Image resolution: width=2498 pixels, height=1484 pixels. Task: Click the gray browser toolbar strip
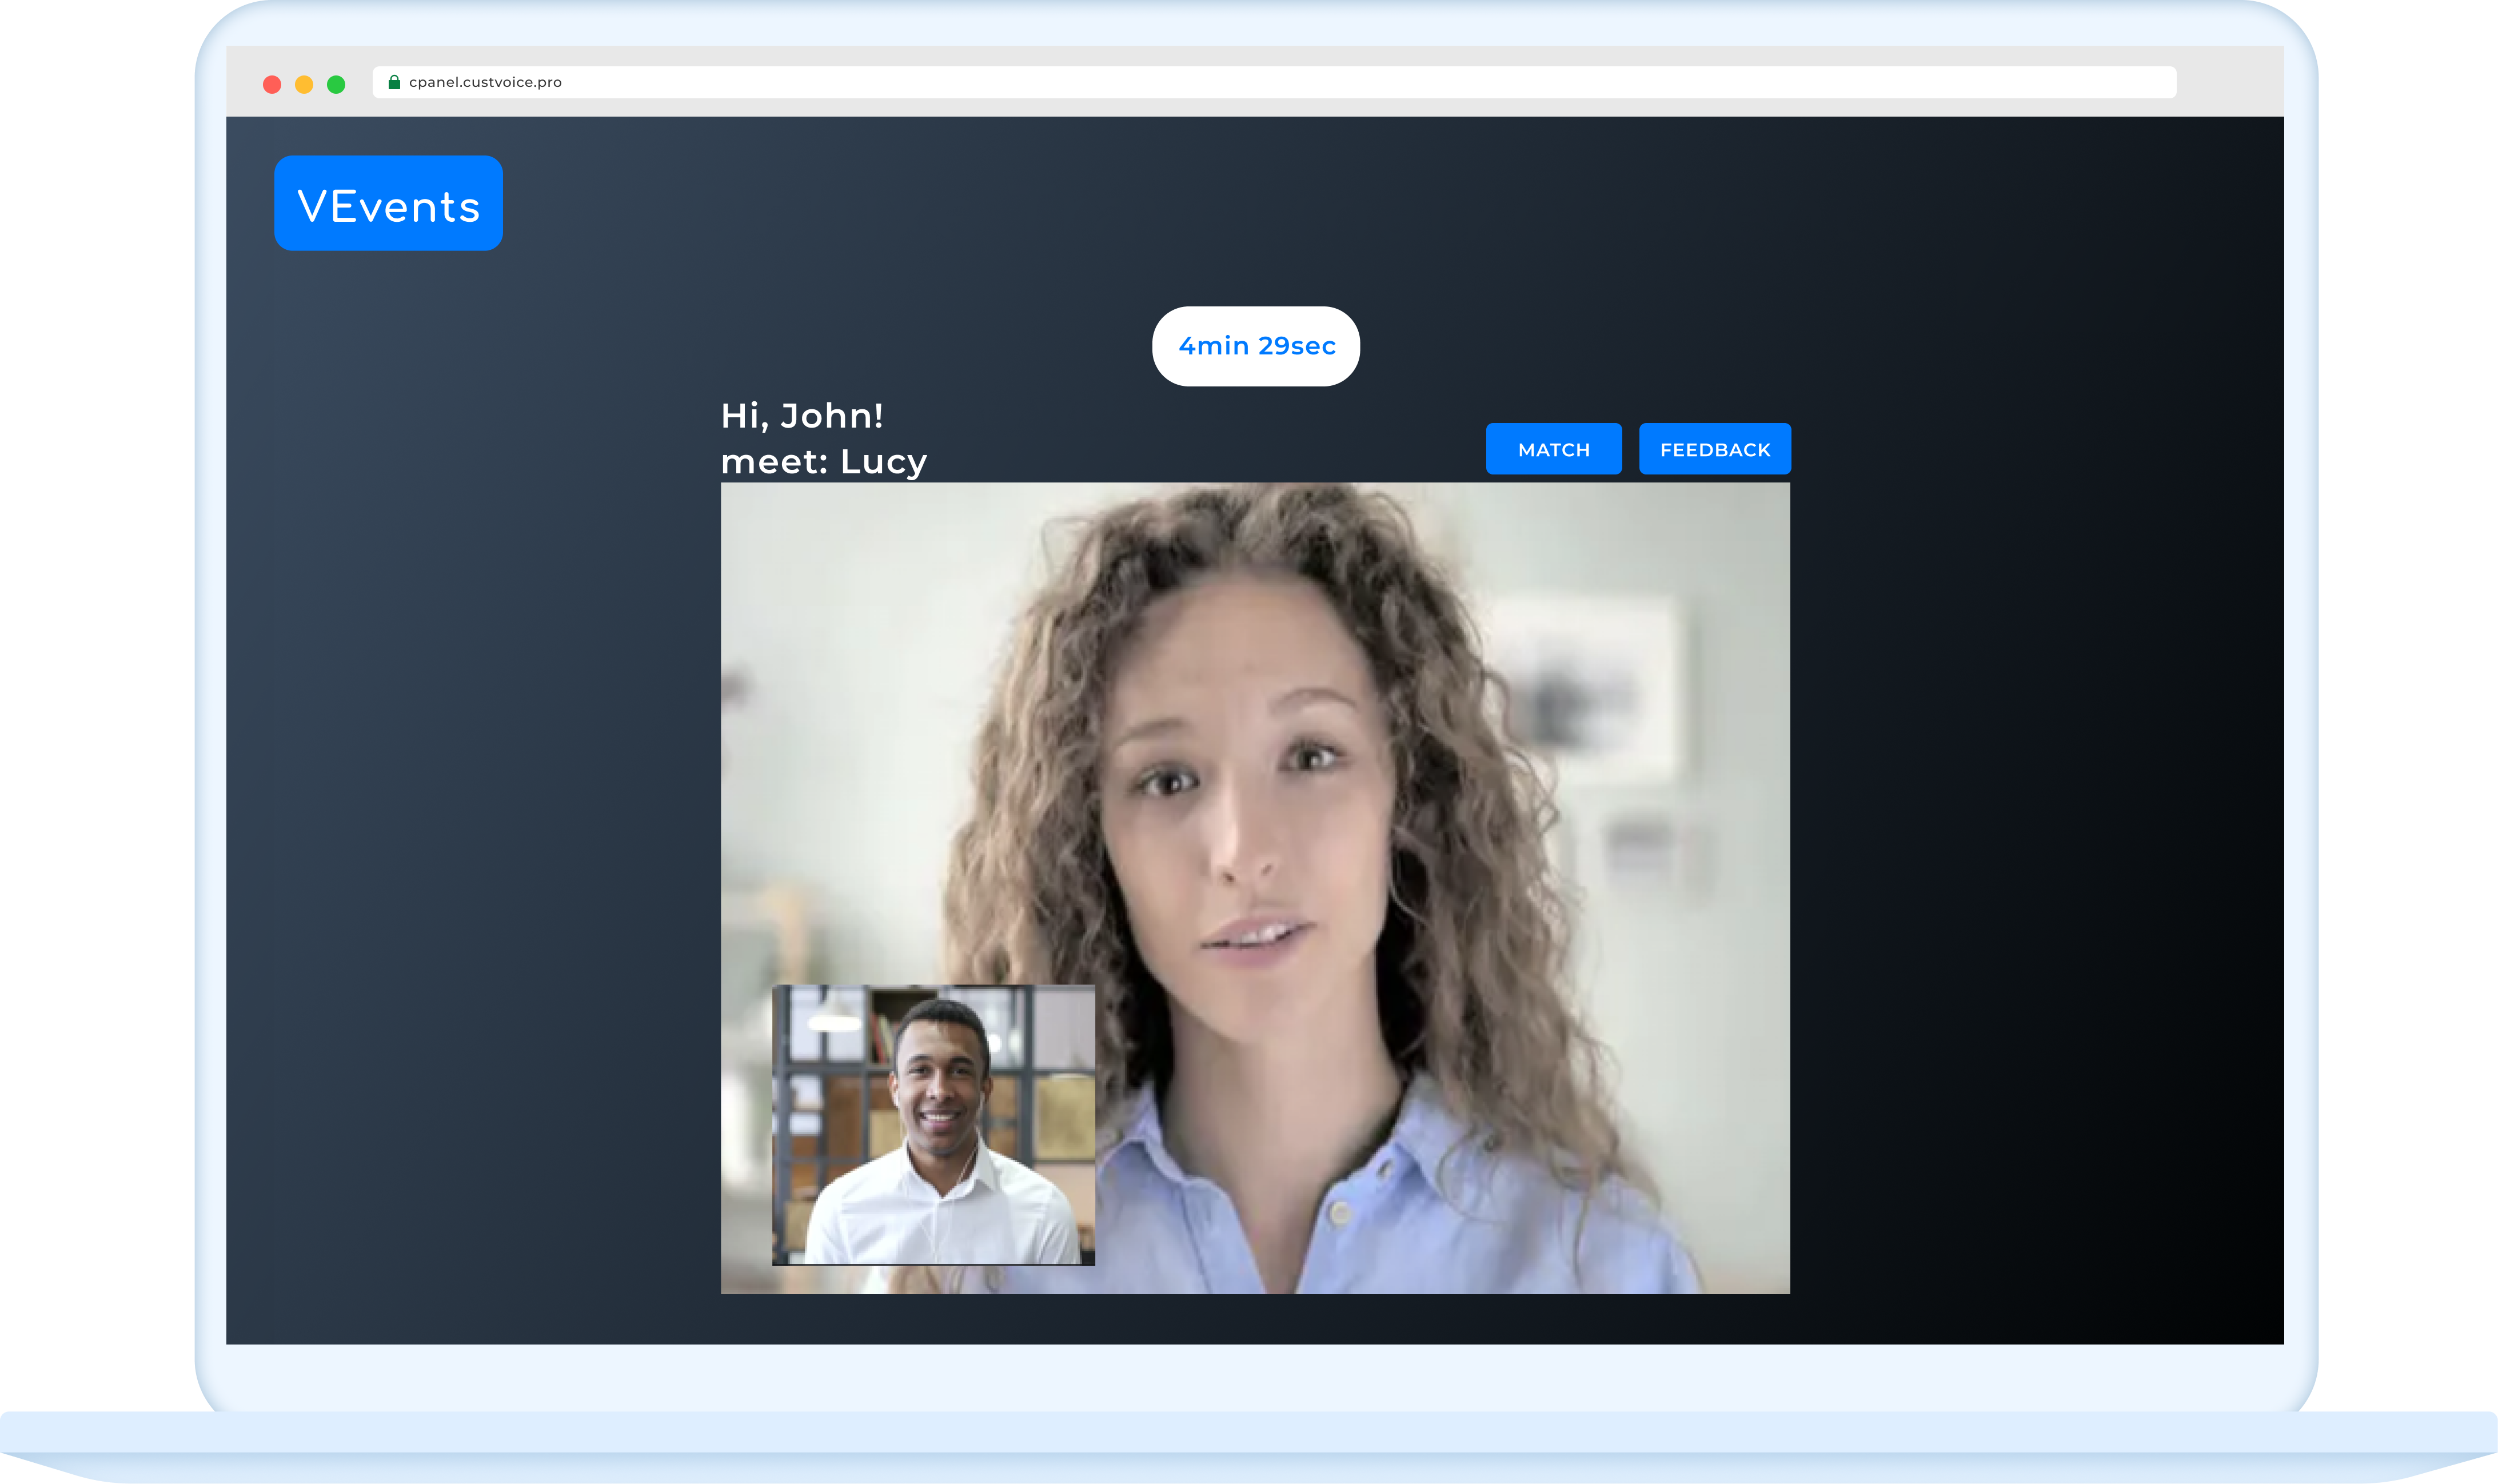click(2230, 82)
